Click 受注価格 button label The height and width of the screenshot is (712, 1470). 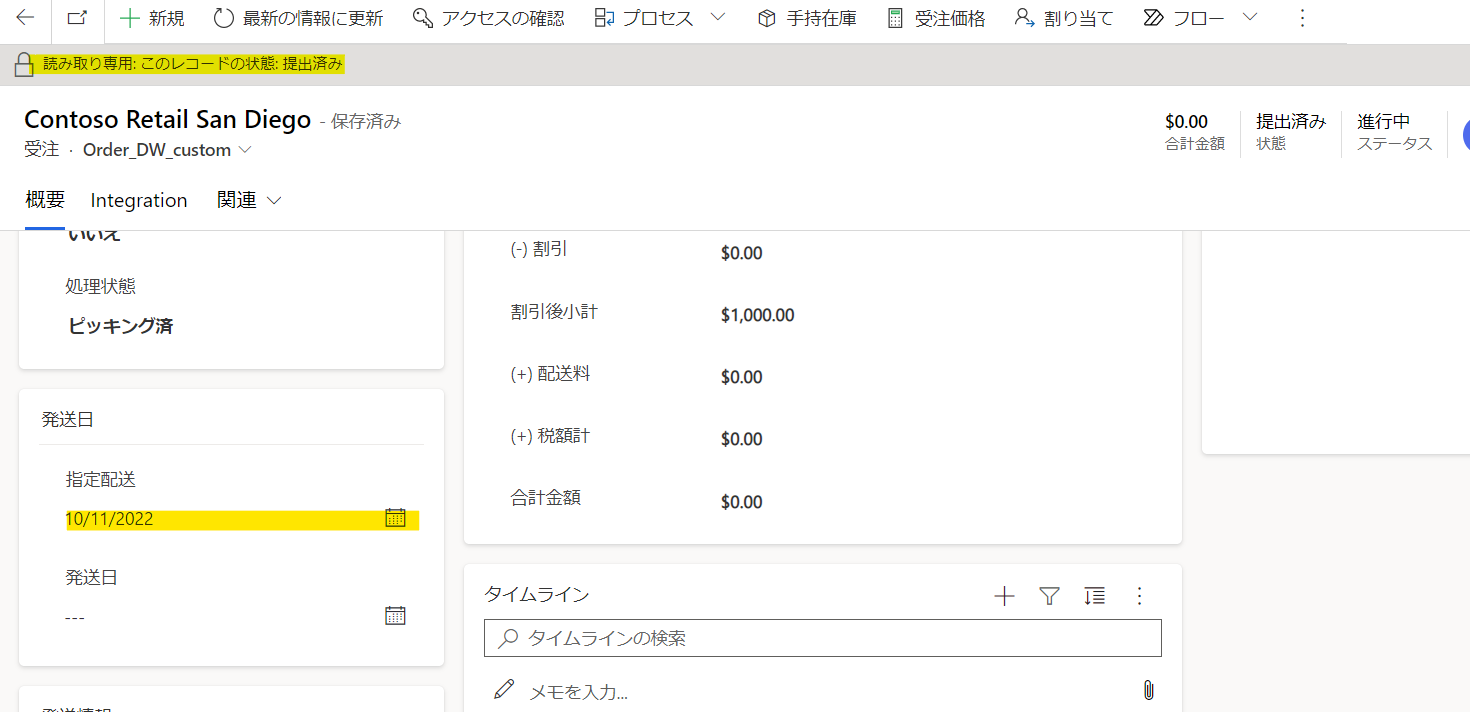point(950,18)
